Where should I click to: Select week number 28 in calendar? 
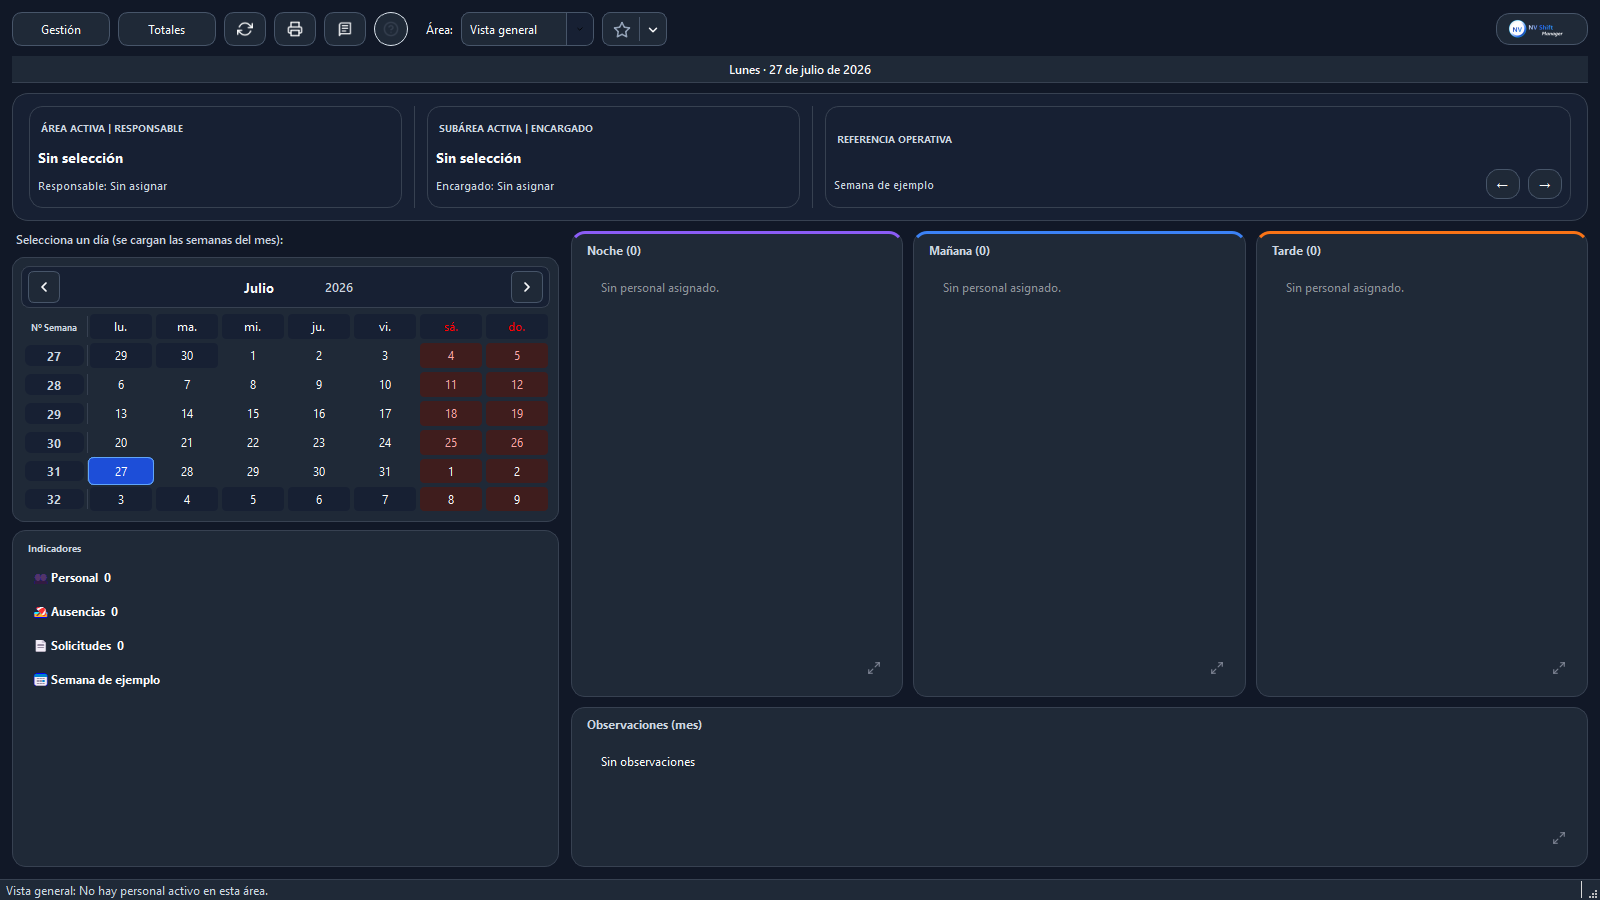54,385
